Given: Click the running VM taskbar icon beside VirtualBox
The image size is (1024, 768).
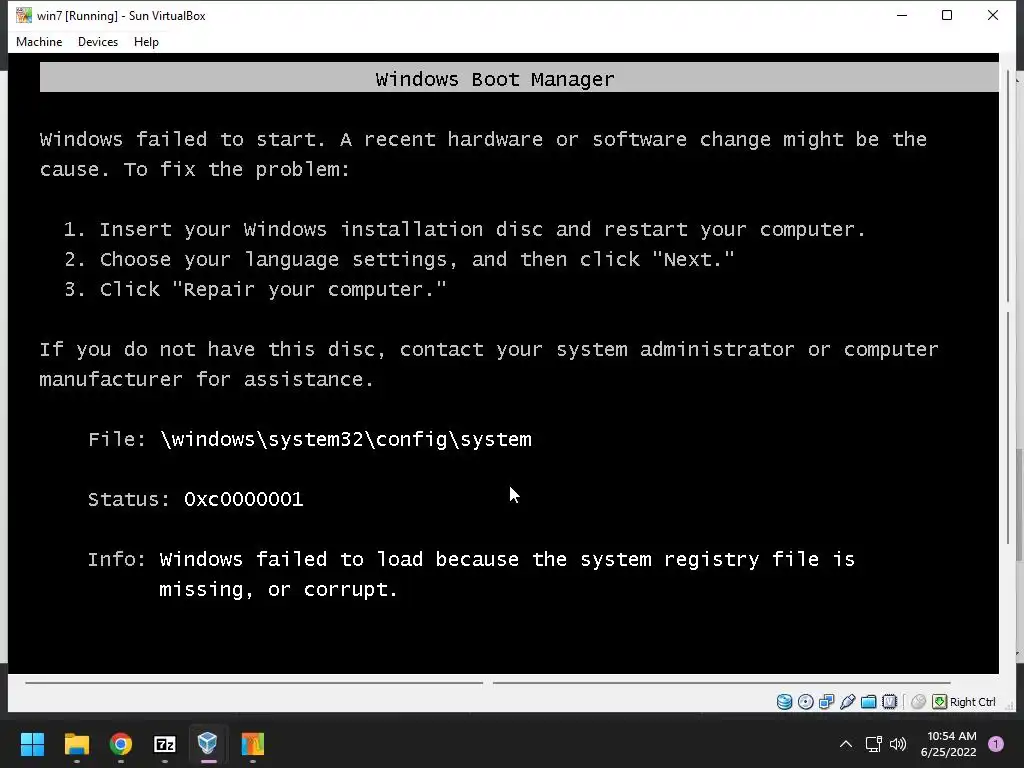Looking at the screenshot, I should pos(252,744).
